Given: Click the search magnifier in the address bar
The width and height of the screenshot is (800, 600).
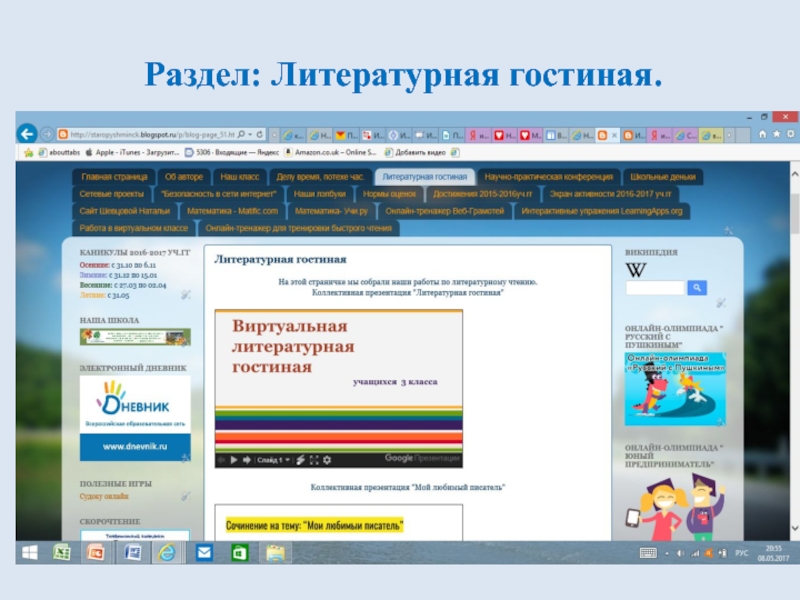Looking at the screenshot, I should (x=241, y=135).
